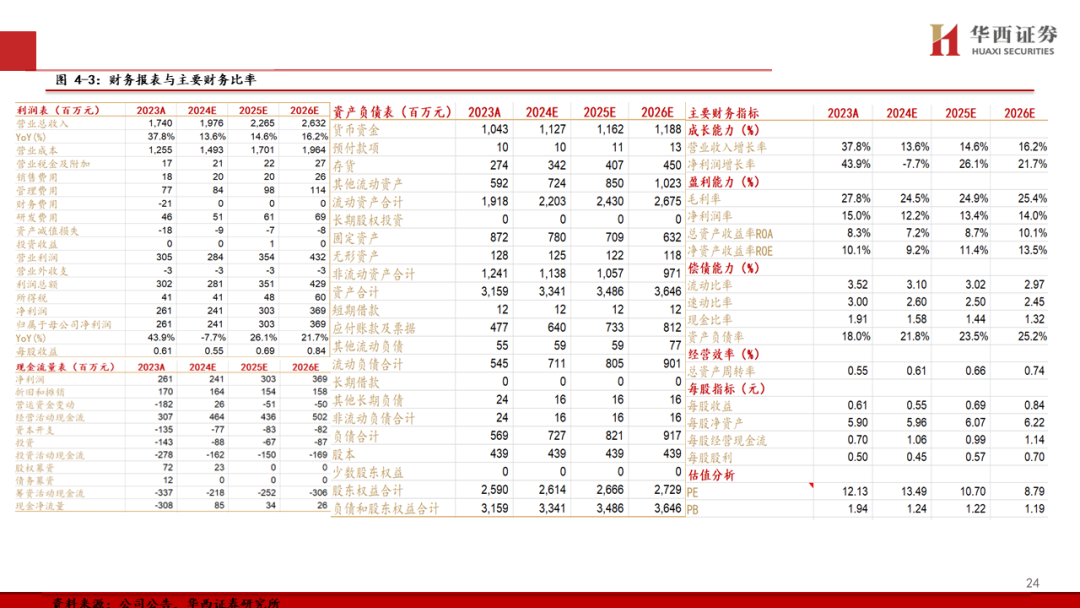Select the "股东权益合计" row label
The image size is (1080, 608).
point(367,490)
